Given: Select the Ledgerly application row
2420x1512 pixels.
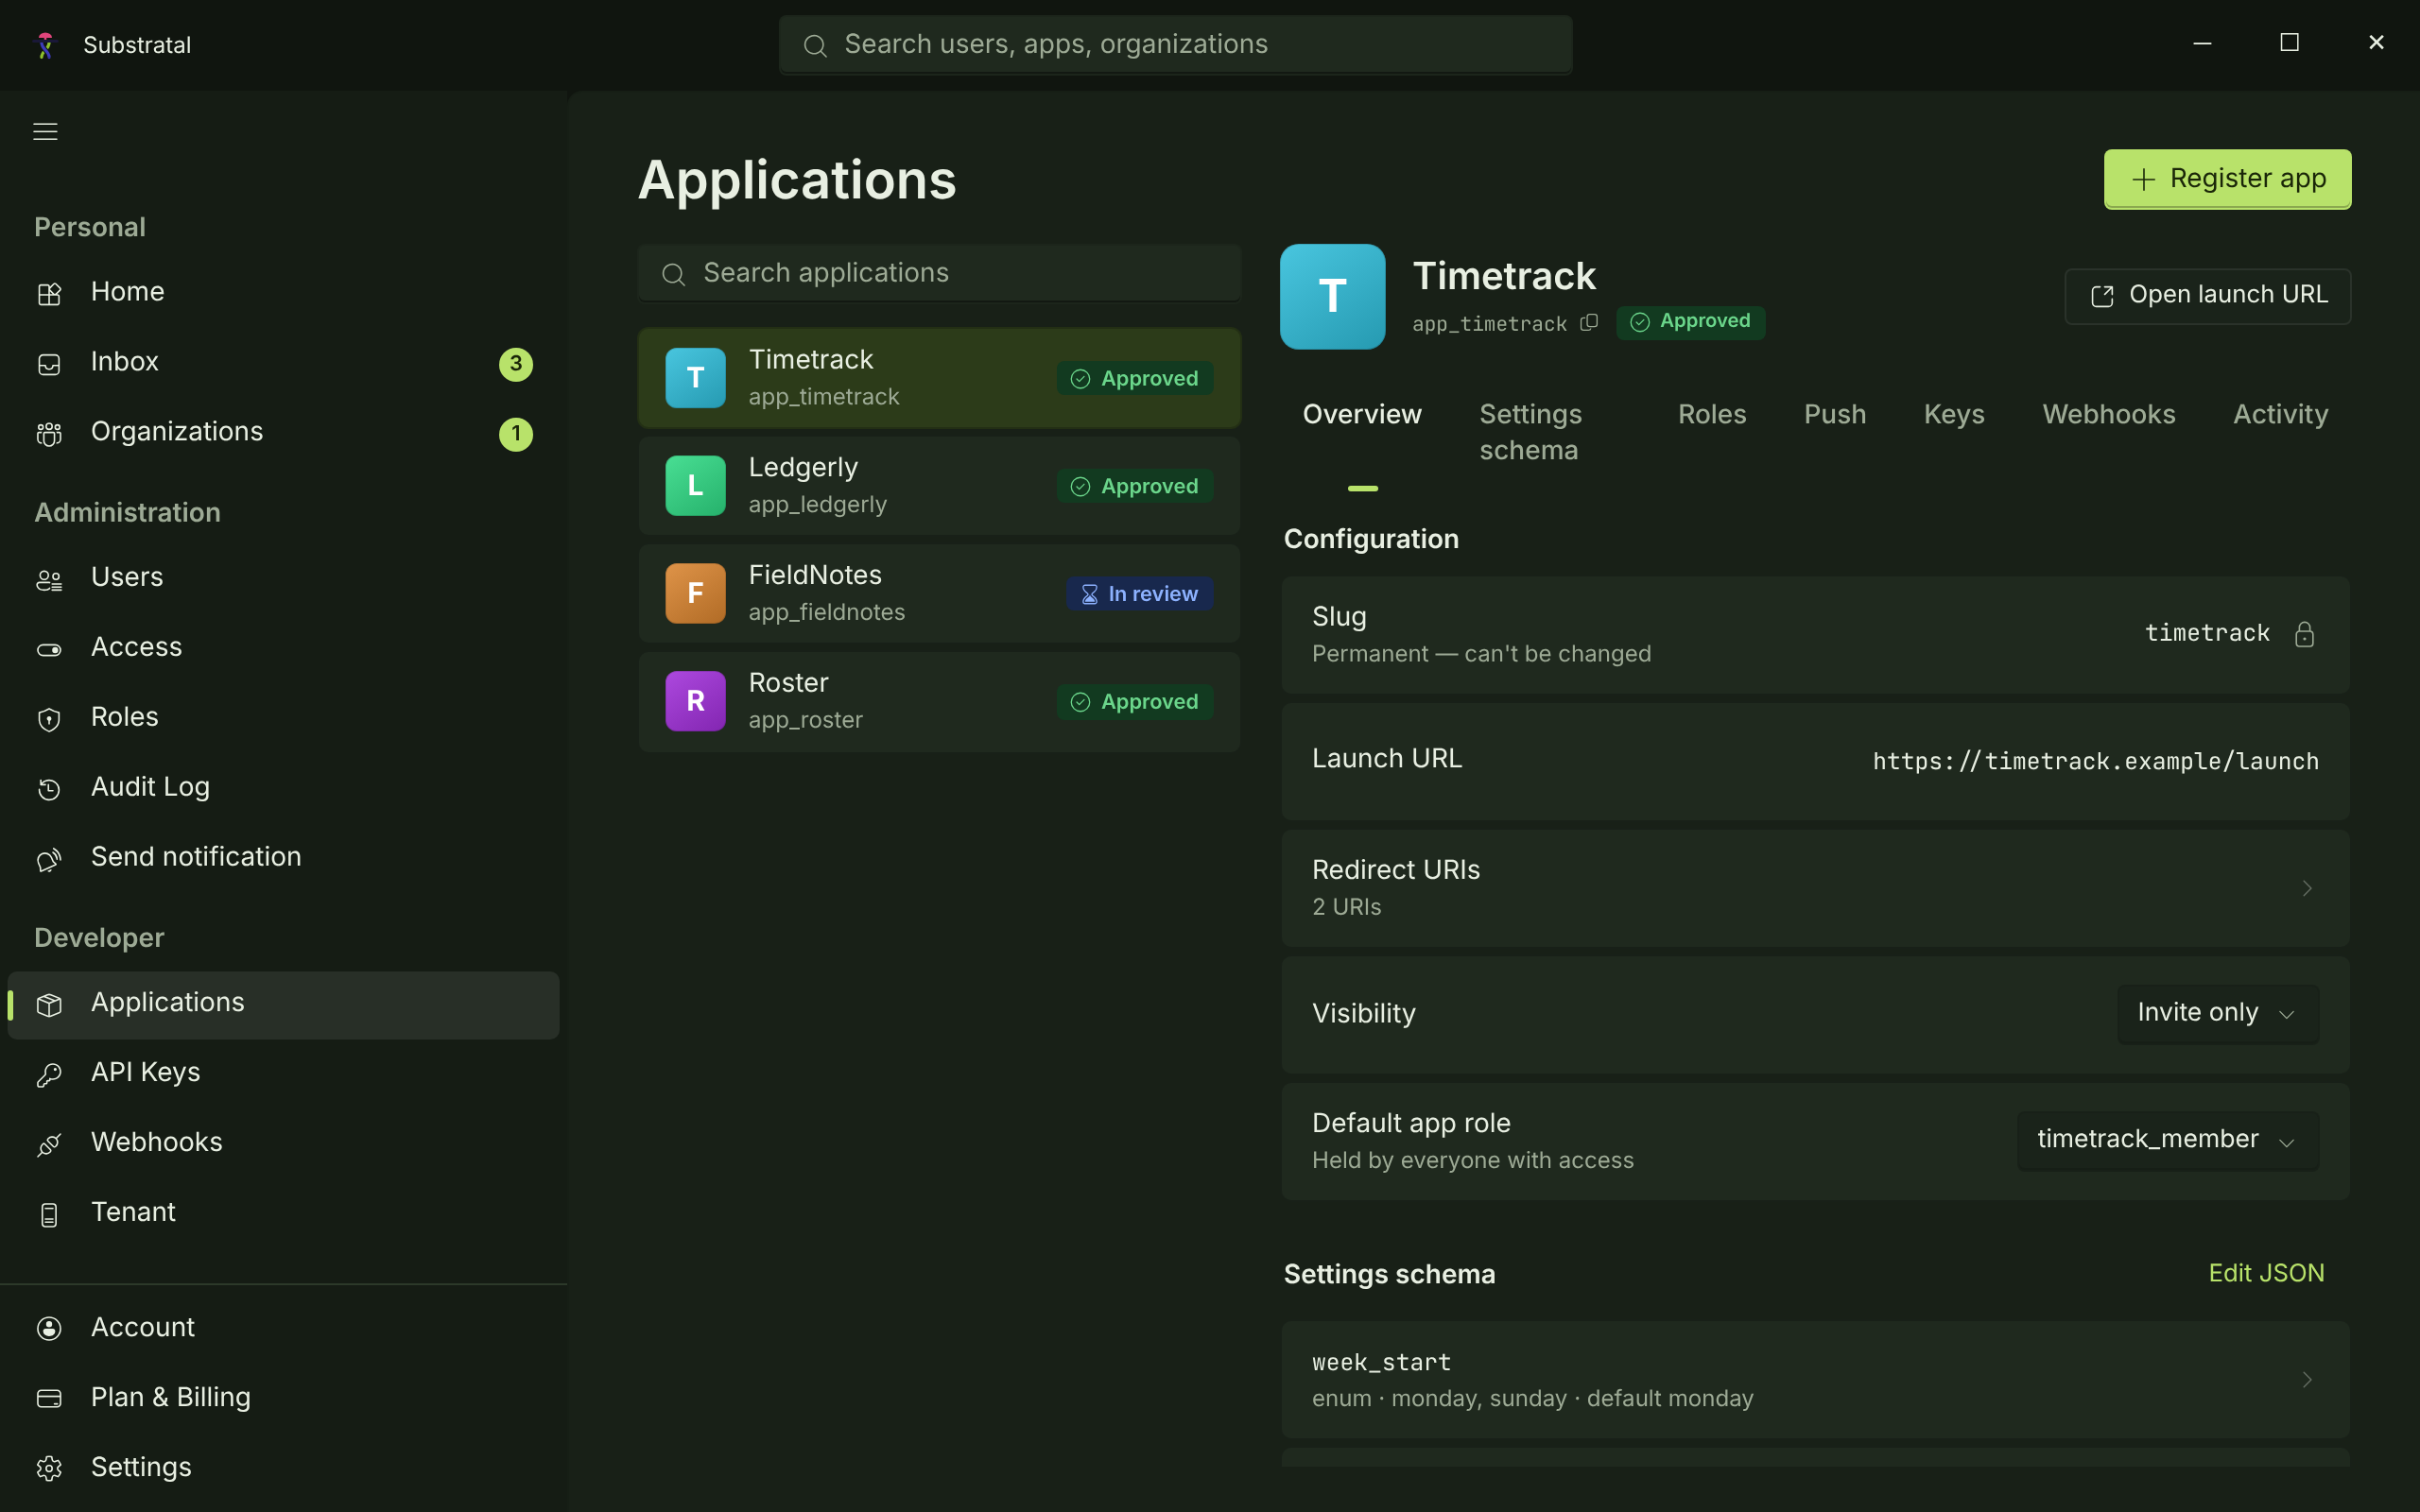Looking at the screenshot, I should click(939, 486).
